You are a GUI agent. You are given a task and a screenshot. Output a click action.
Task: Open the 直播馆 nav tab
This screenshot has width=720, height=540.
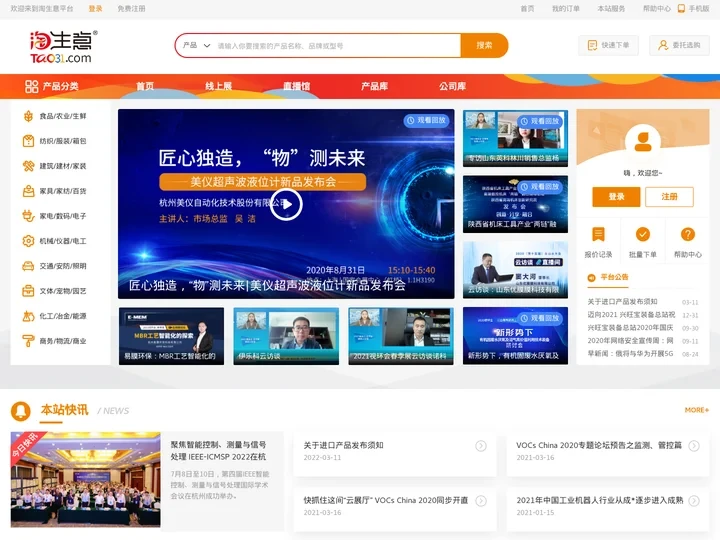click(x=297, y=86)
